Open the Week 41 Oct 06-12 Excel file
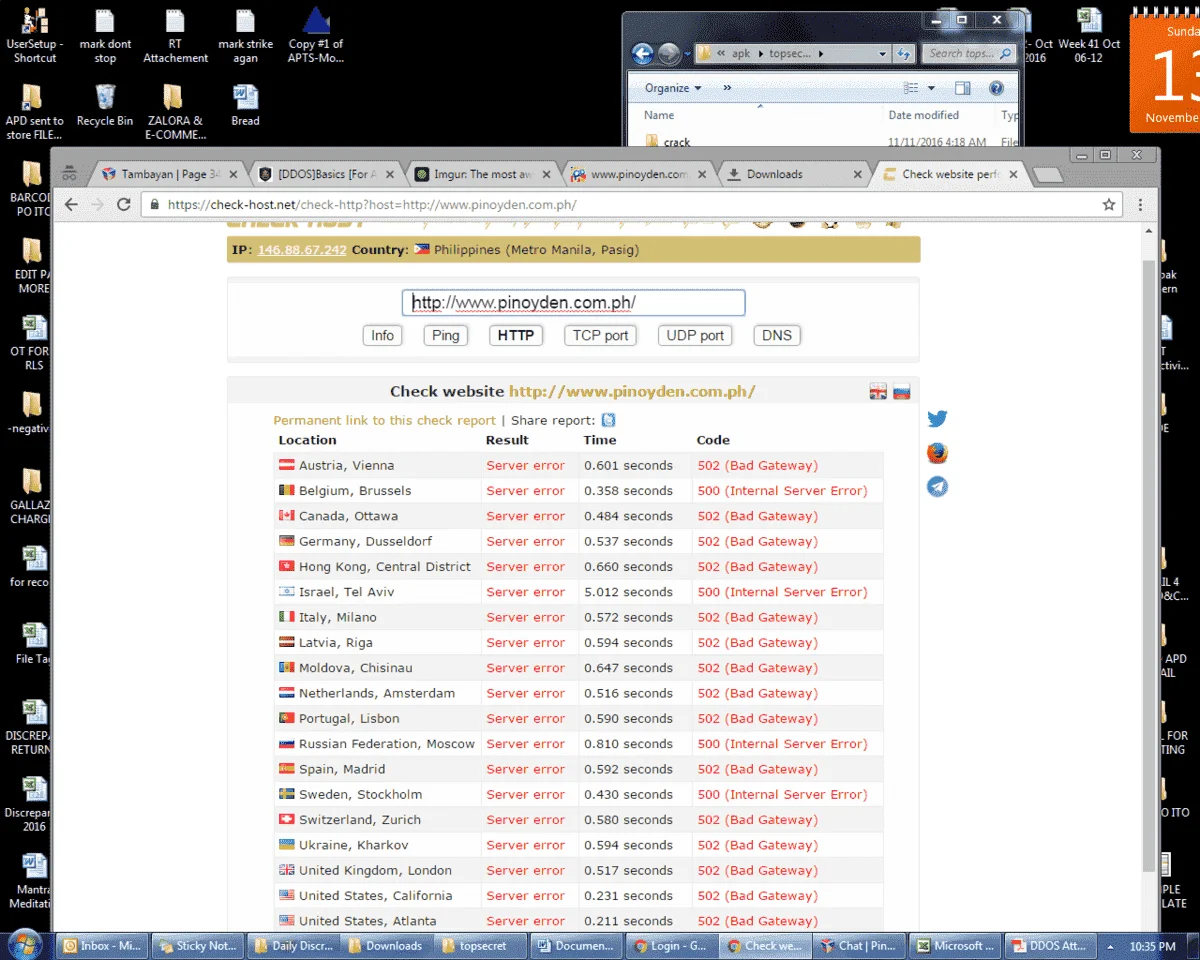This screenshot has width=1200, height=960. pyautogui.click(x=1089, y=36)
